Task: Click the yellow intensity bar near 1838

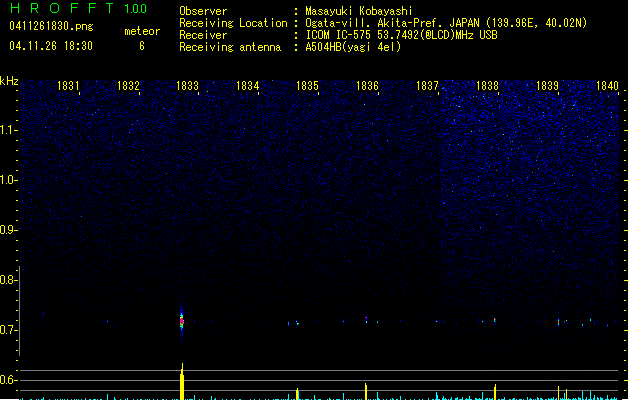Action: coord(495,392)
